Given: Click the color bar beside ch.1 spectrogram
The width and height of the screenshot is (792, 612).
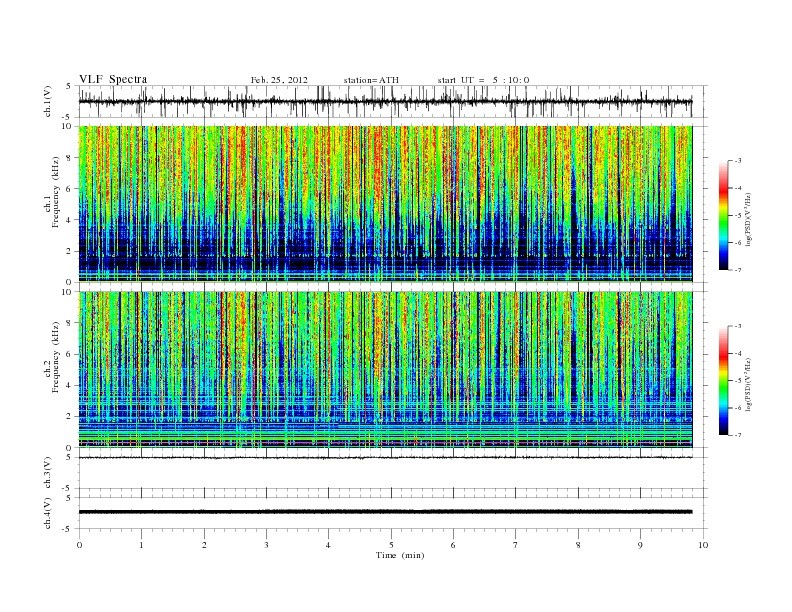Looking at the screenshot, I should pos(723,215).
